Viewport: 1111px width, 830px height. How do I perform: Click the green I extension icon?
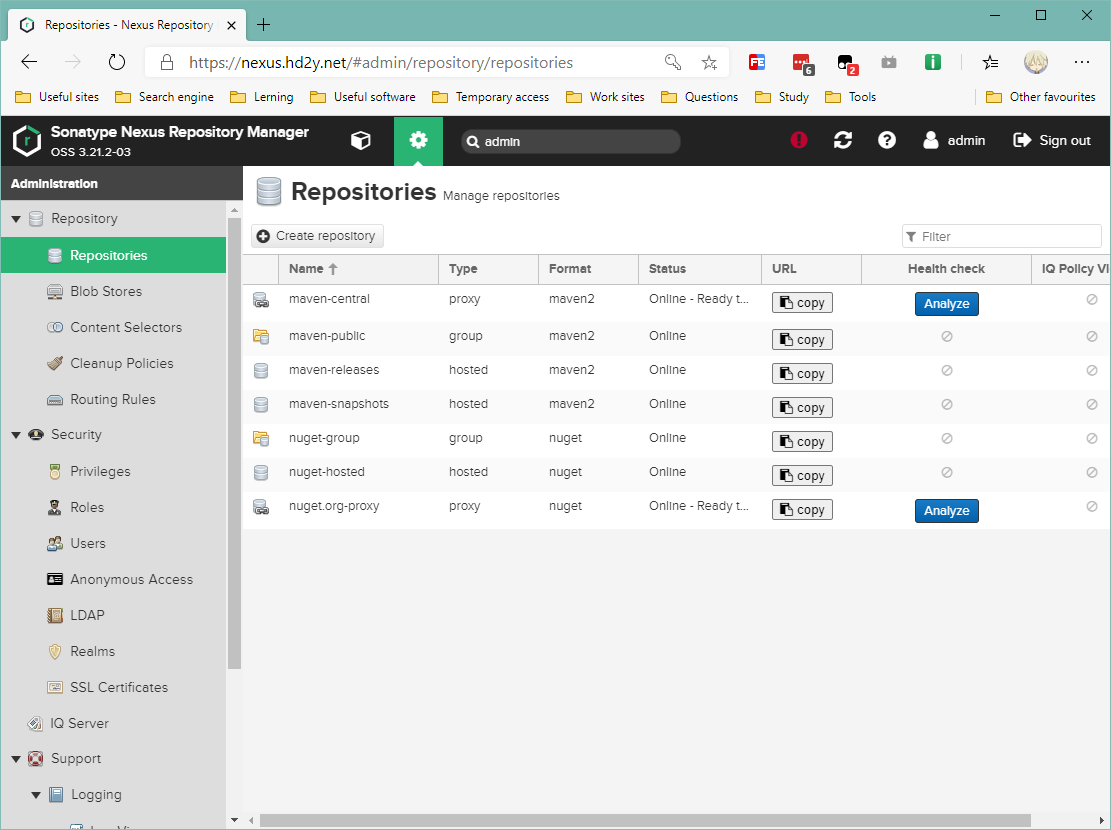pos(933,62)
